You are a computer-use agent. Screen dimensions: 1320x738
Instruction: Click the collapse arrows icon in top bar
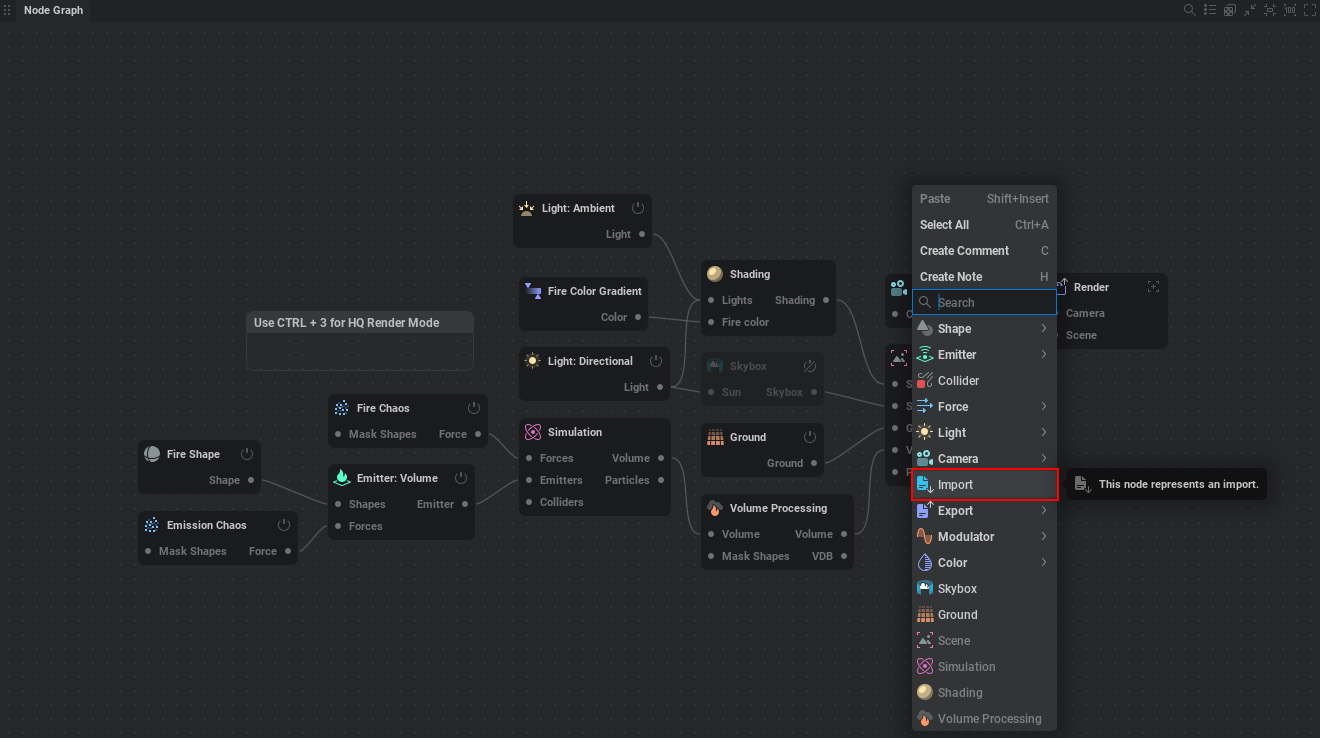1250,10
